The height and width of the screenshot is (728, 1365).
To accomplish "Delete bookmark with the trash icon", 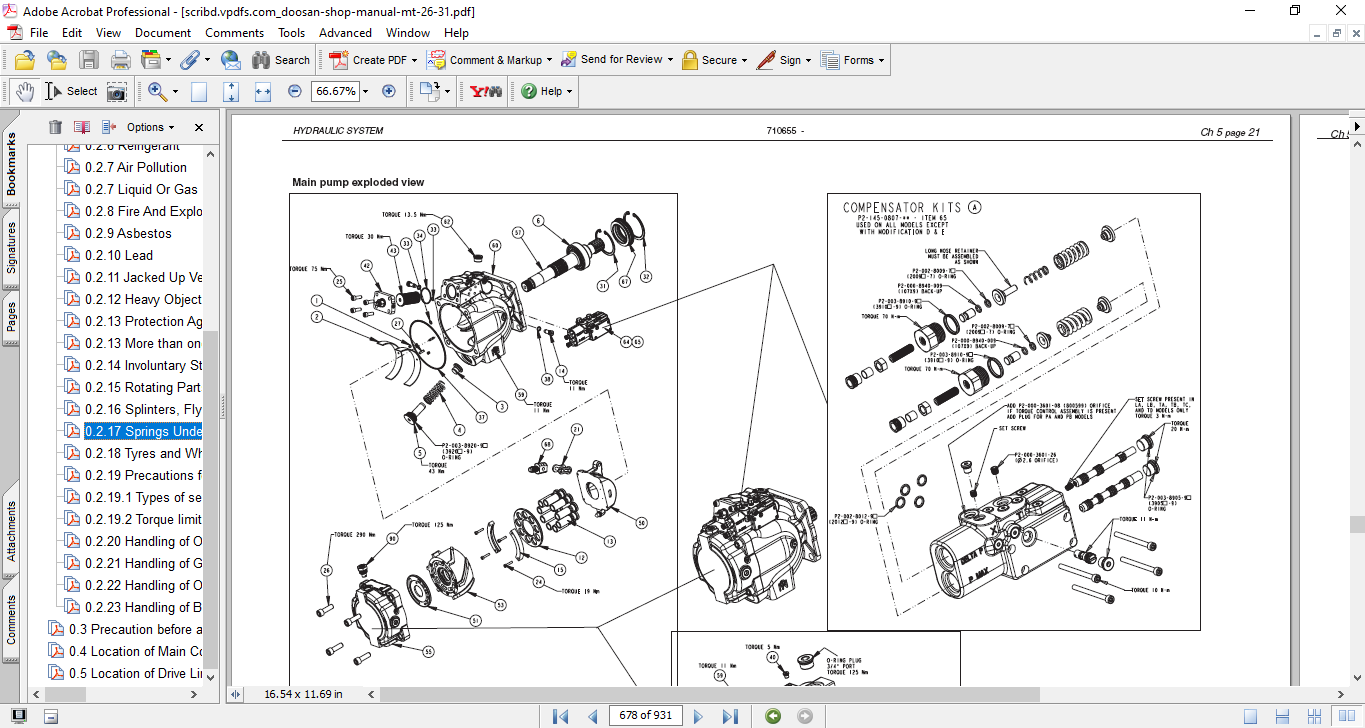I will (55, 127).
